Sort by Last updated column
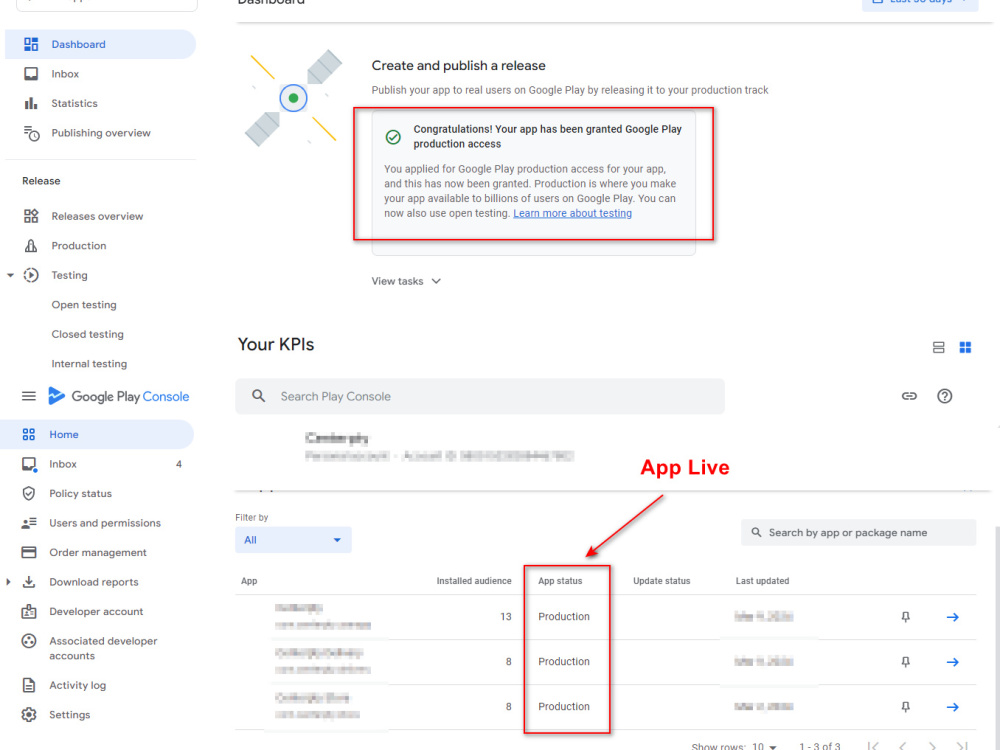This screenshot has width=1000, height=750. [762, 581]
